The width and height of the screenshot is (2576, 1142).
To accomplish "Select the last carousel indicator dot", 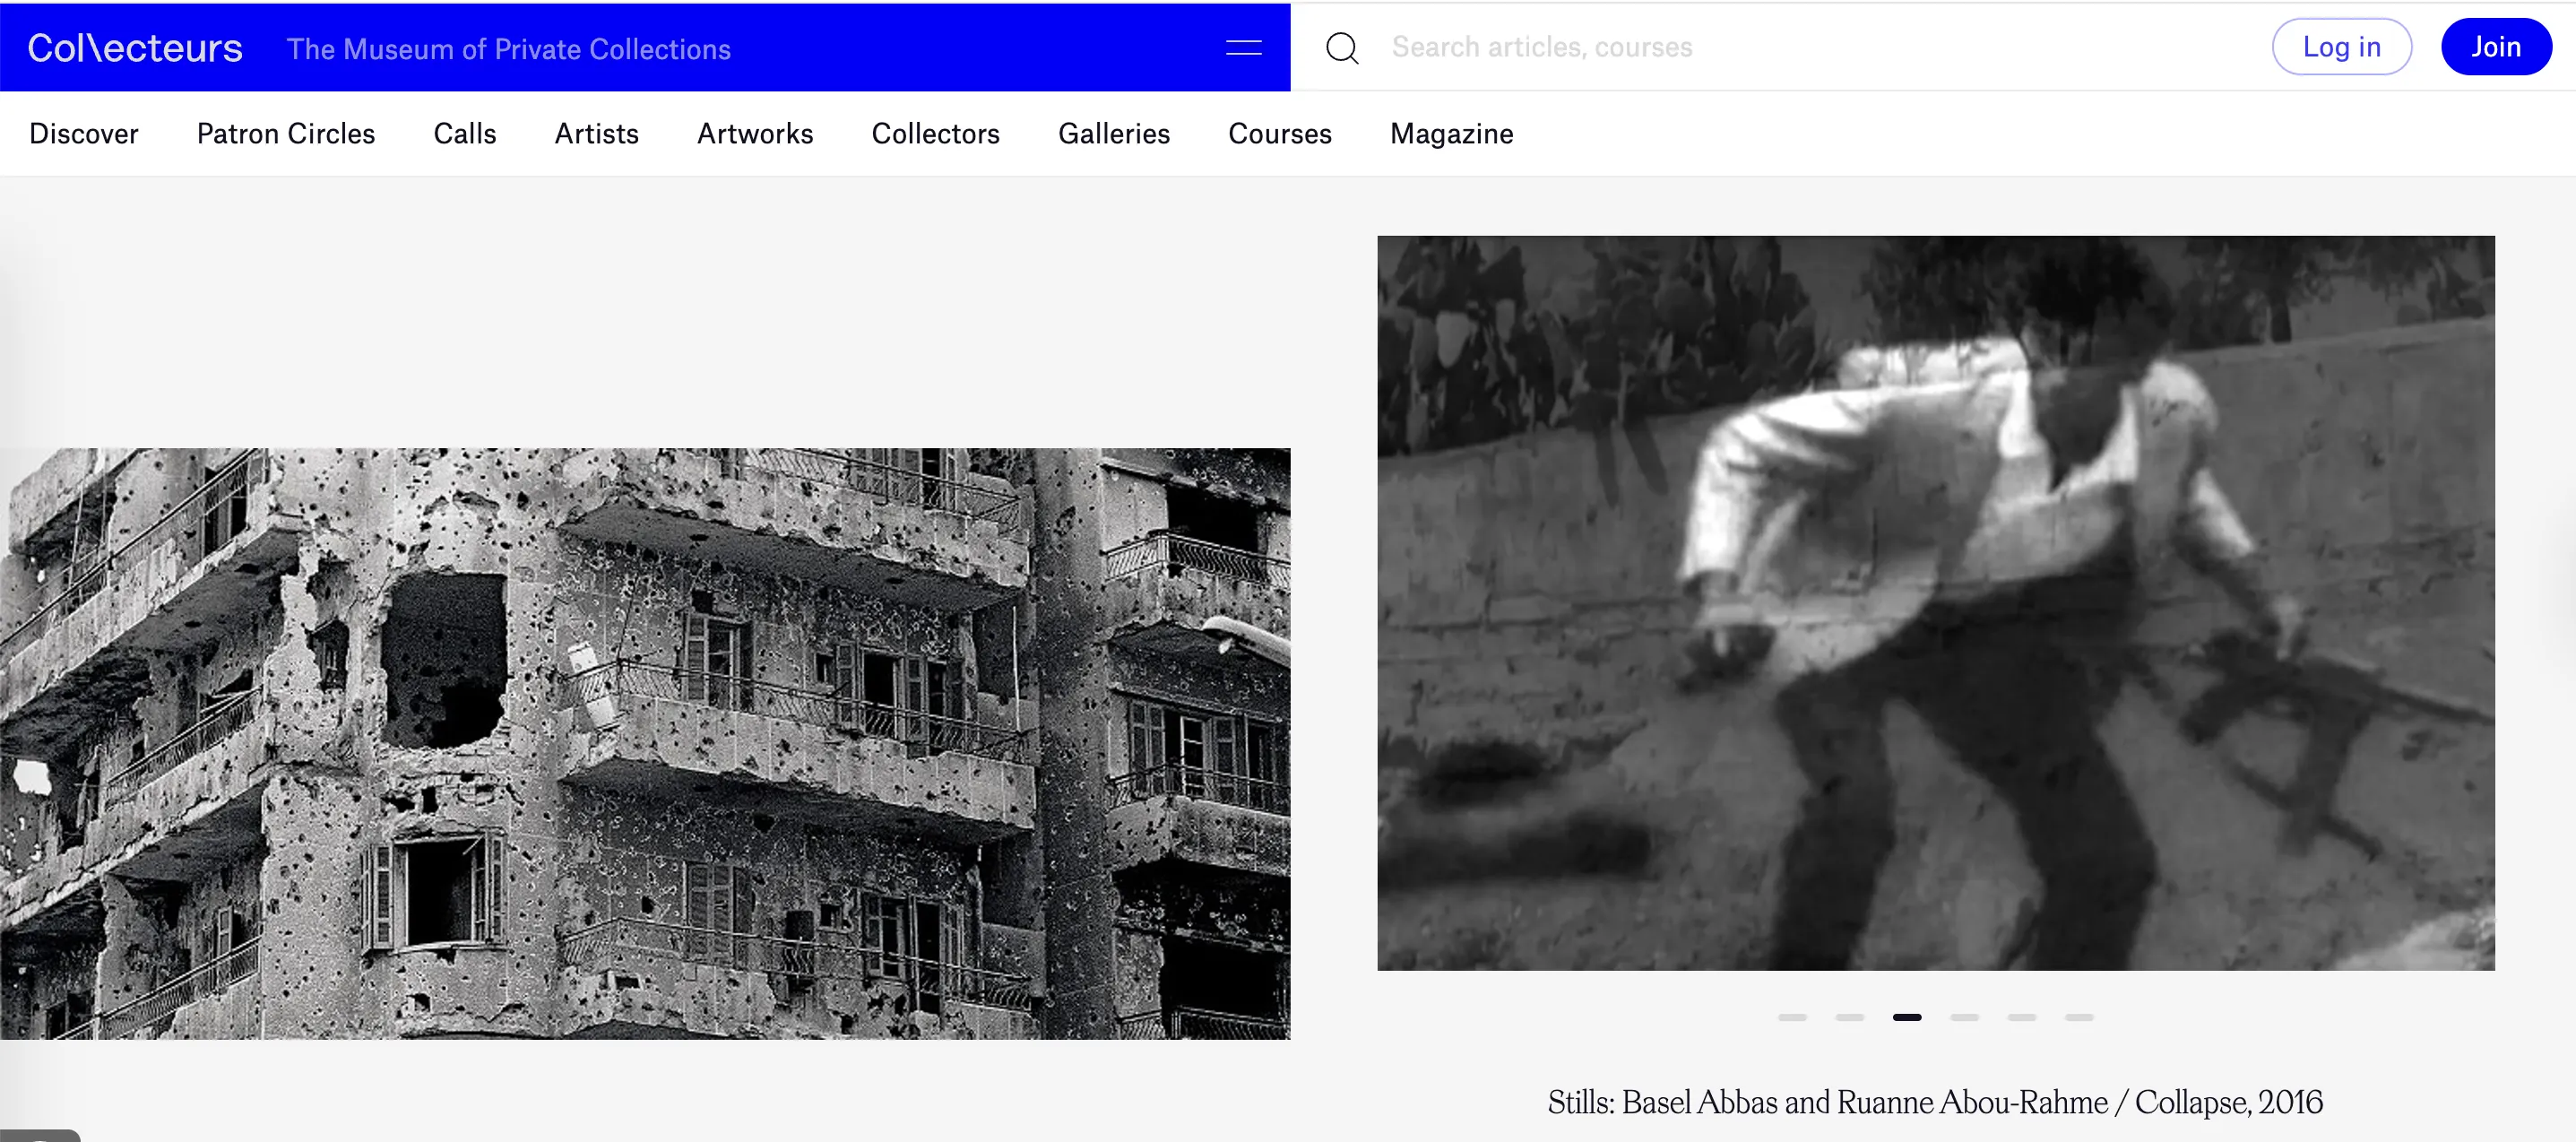I will pyautogui.click(x=2081, y=1018).
